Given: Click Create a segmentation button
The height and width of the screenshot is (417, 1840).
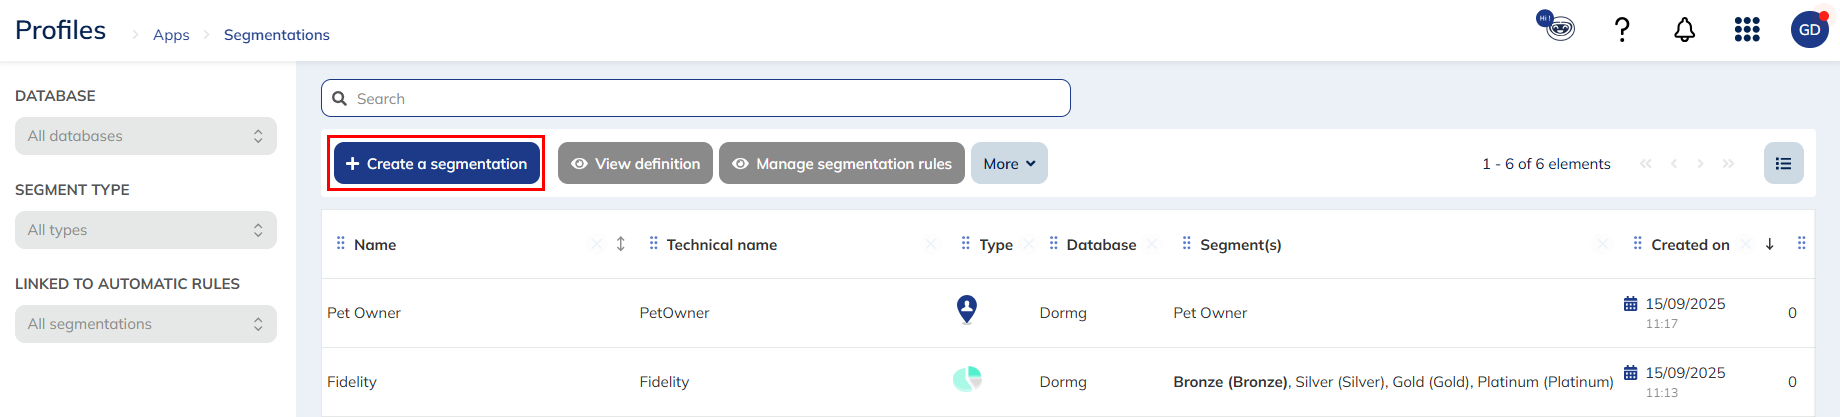Looking at the screenshot, I should click(x=437, y=164).
